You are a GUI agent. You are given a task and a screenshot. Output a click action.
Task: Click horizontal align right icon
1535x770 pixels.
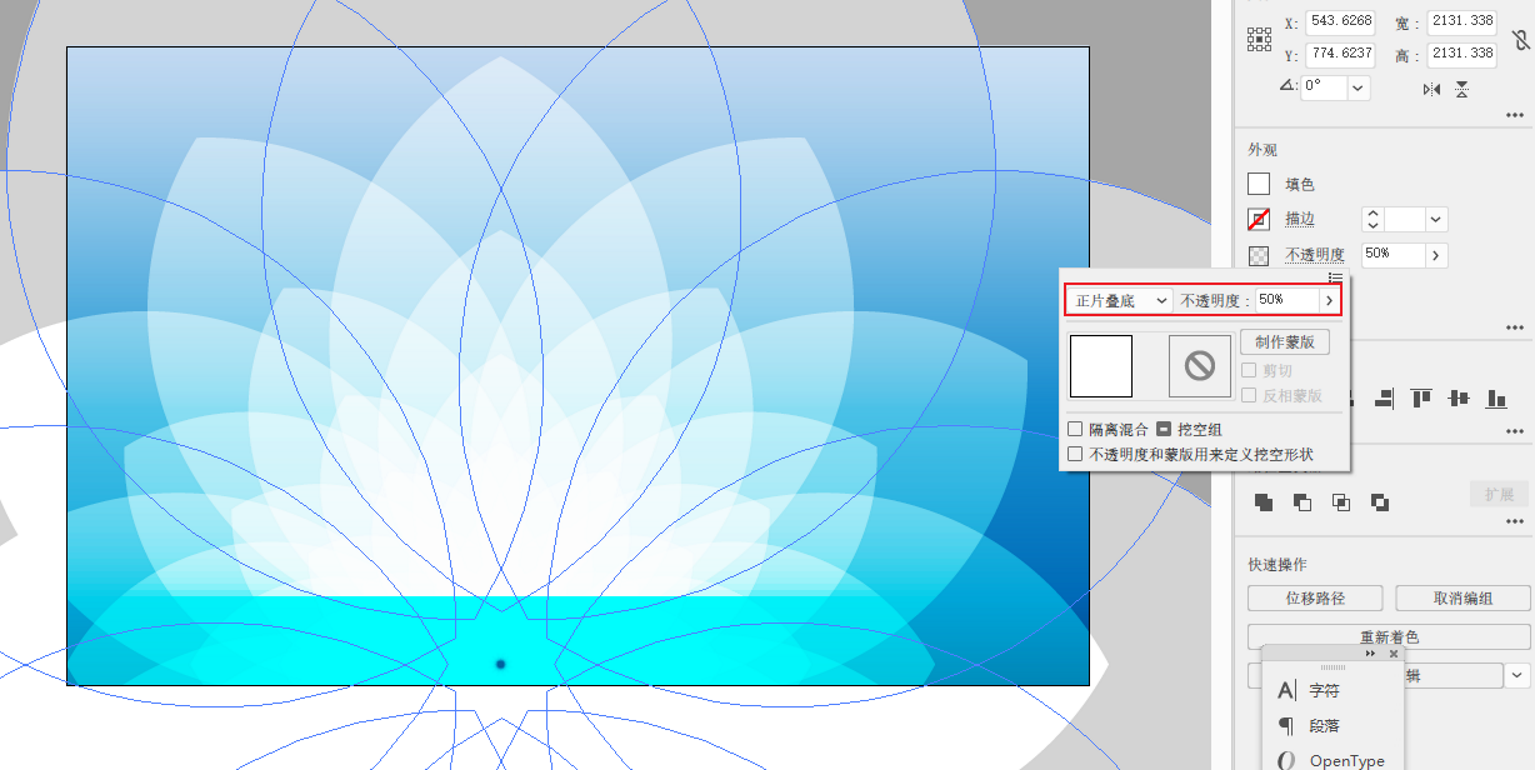tap(1383, 399)
